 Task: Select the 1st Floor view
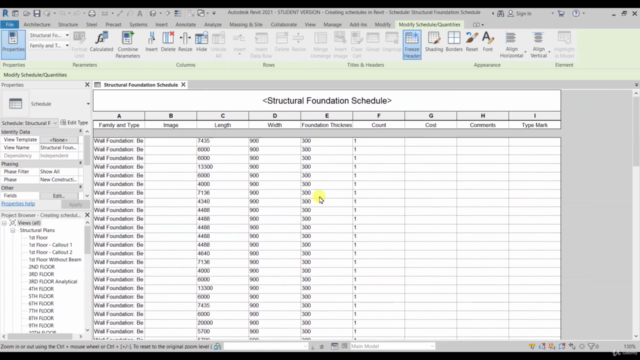tap(38, 238)
